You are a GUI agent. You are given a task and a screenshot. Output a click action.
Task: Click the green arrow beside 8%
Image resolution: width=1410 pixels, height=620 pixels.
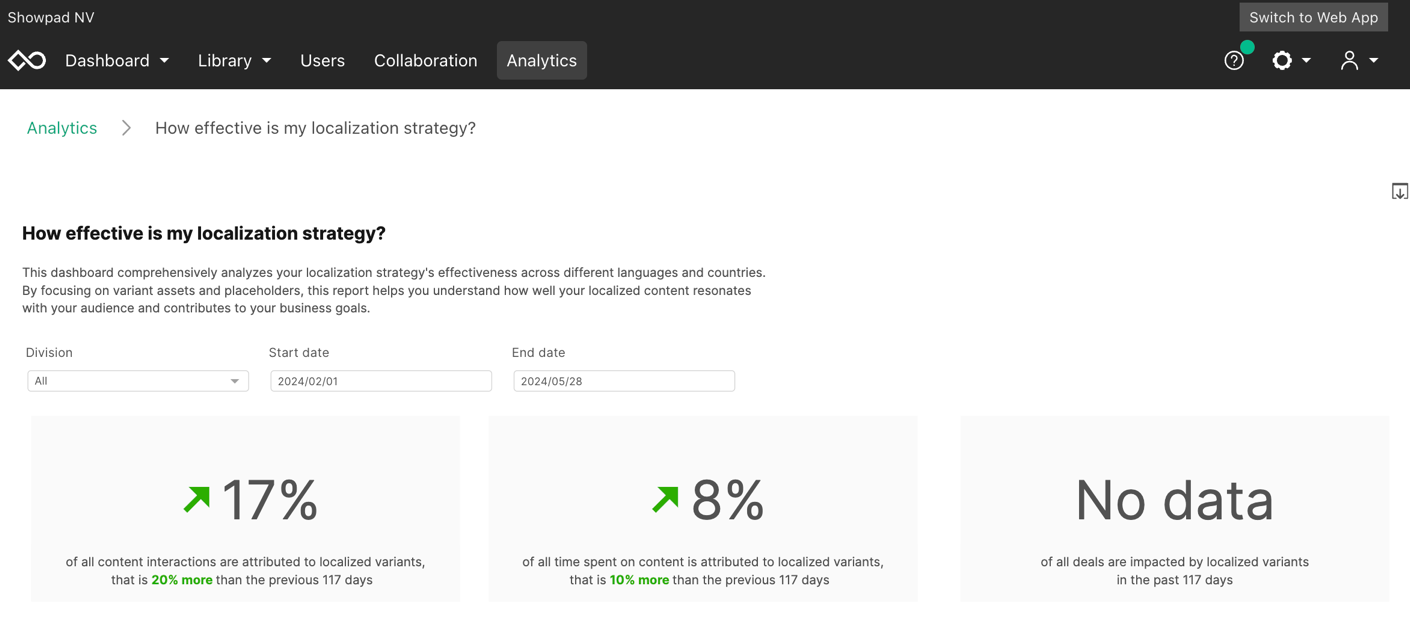(666, 498)
